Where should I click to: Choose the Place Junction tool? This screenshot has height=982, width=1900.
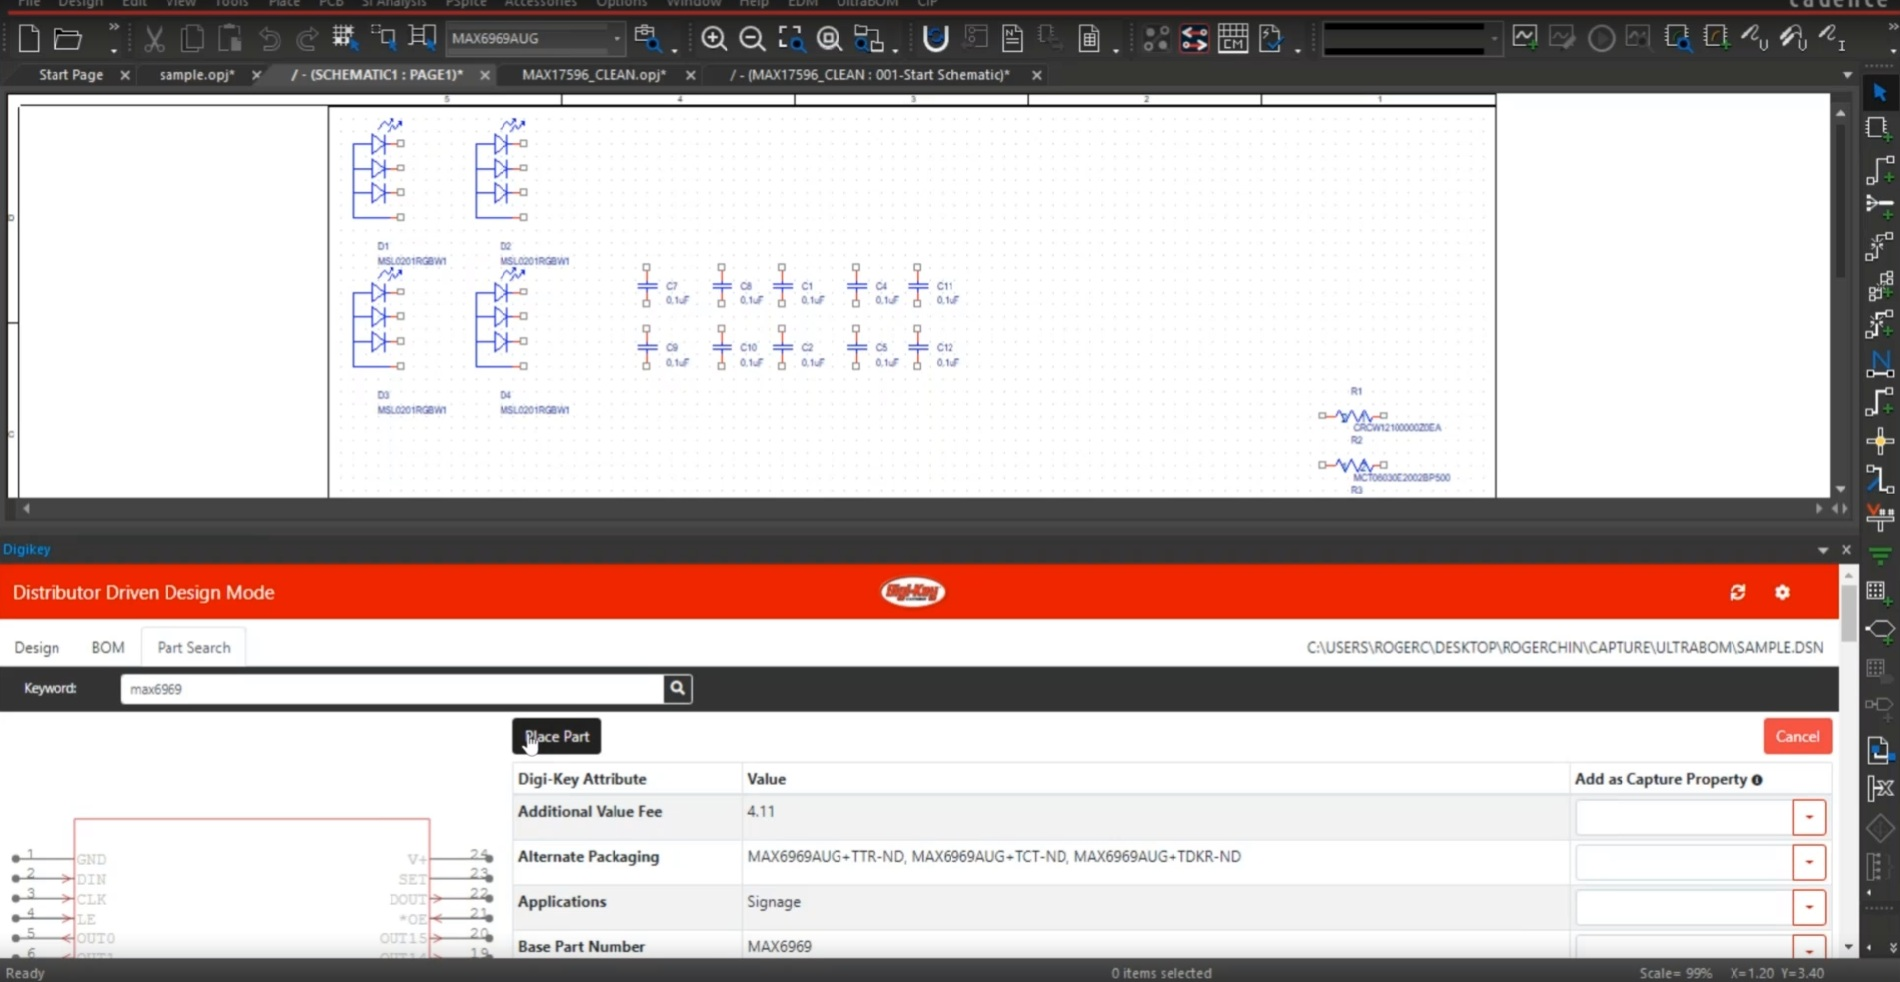tap(1880, 441)
